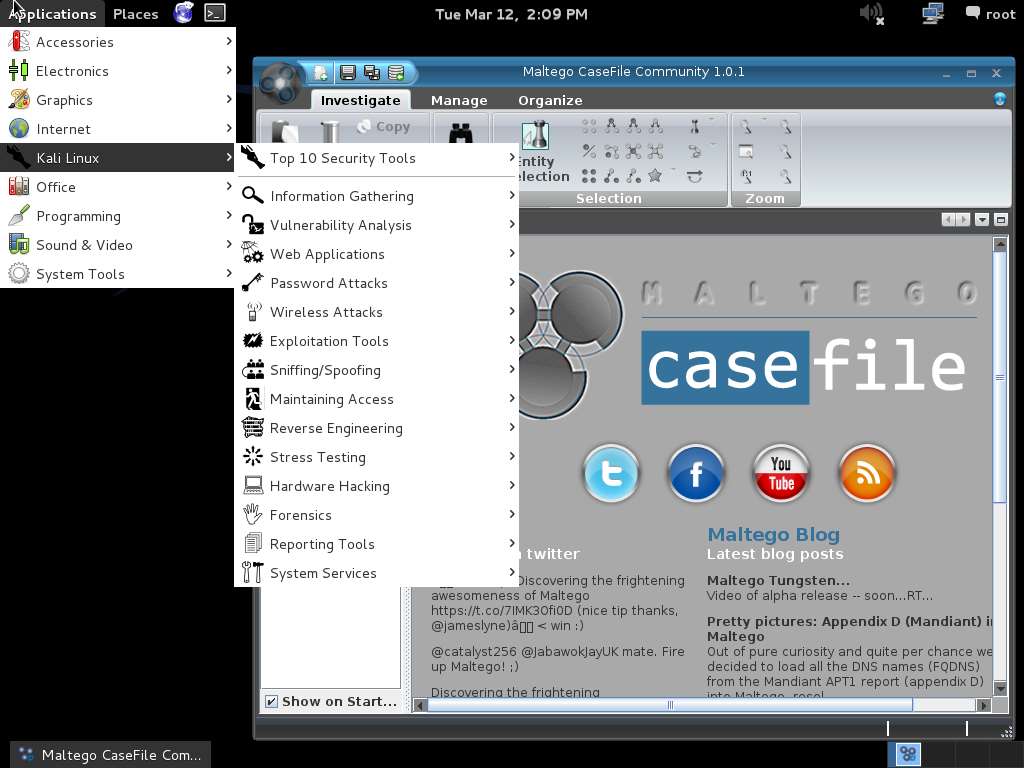This screenshot has width=1024, height=768.
Task: Open the YouTube channel icon
Action: click(x=781, y=474)
